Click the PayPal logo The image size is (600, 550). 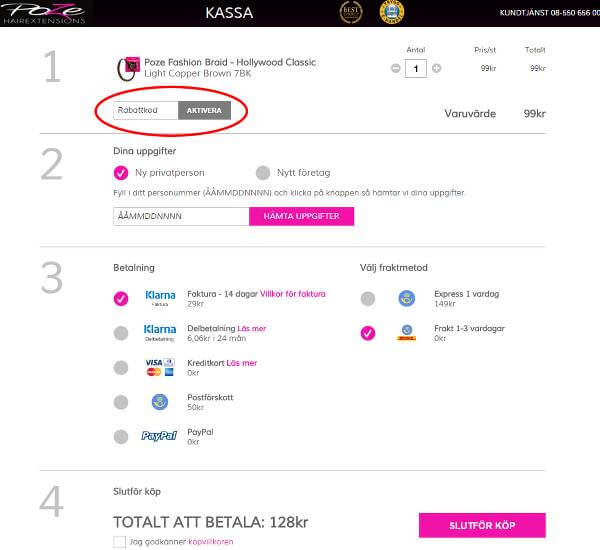coord(160,436)
